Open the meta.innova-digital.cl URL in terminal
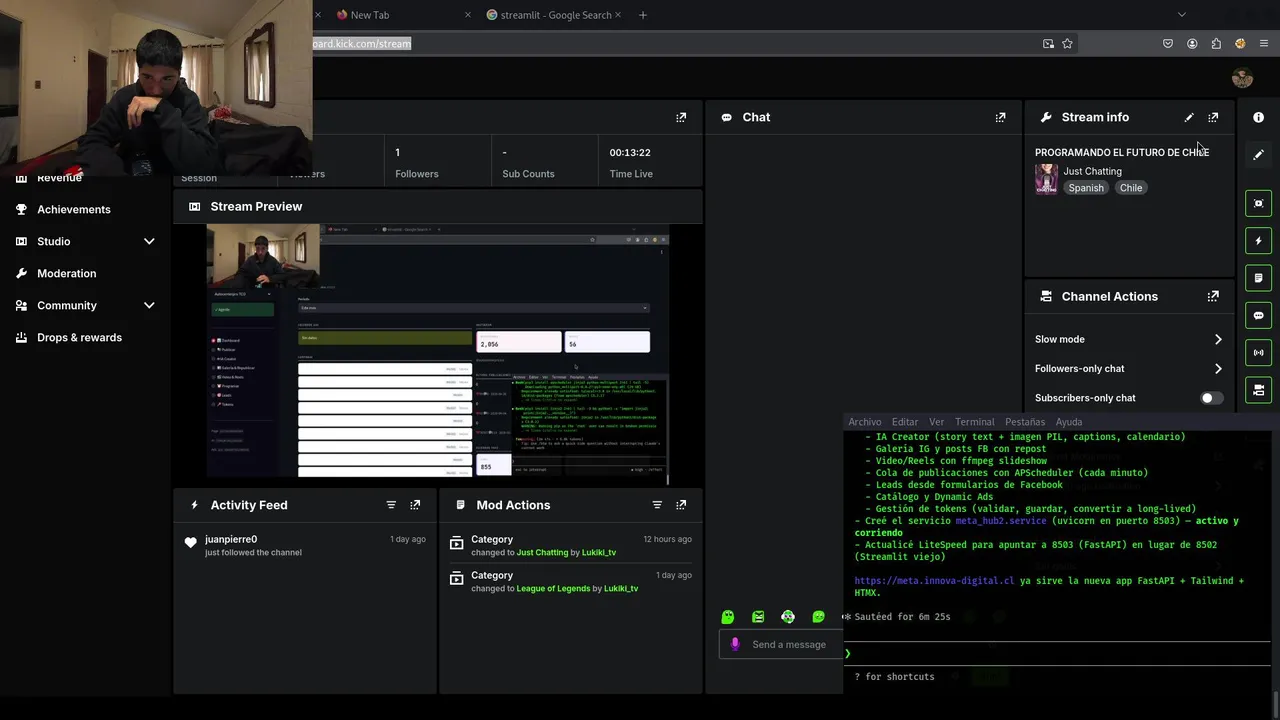The height and width of the screenshot is (720, 1280). (934, 581)
